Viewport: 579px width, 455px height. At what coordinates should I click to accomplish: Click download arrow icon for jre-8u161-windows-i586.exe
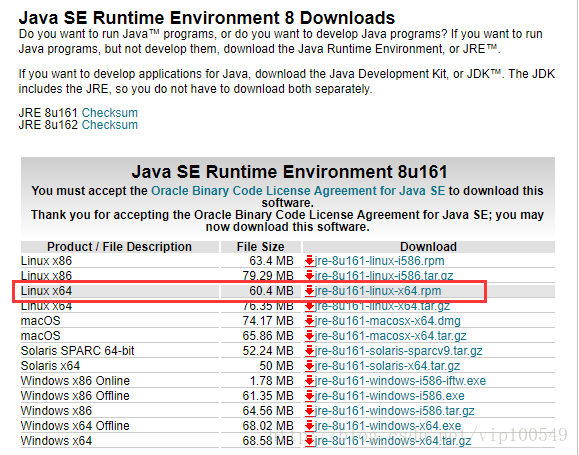pyautogui.click(x=309, y=396)
